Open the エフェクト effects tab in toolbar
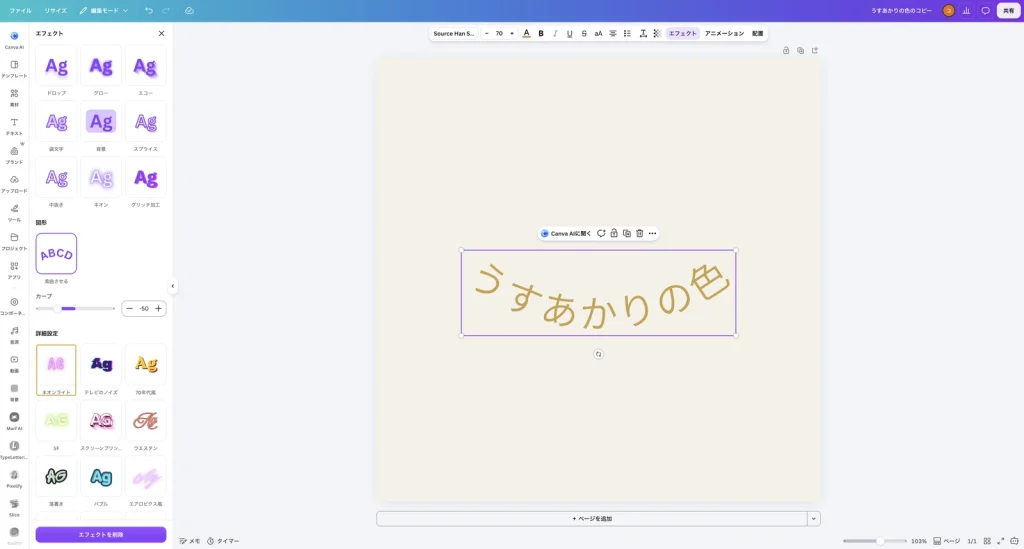This screenshot has width=1024, height=549. [x=682, y=33]
